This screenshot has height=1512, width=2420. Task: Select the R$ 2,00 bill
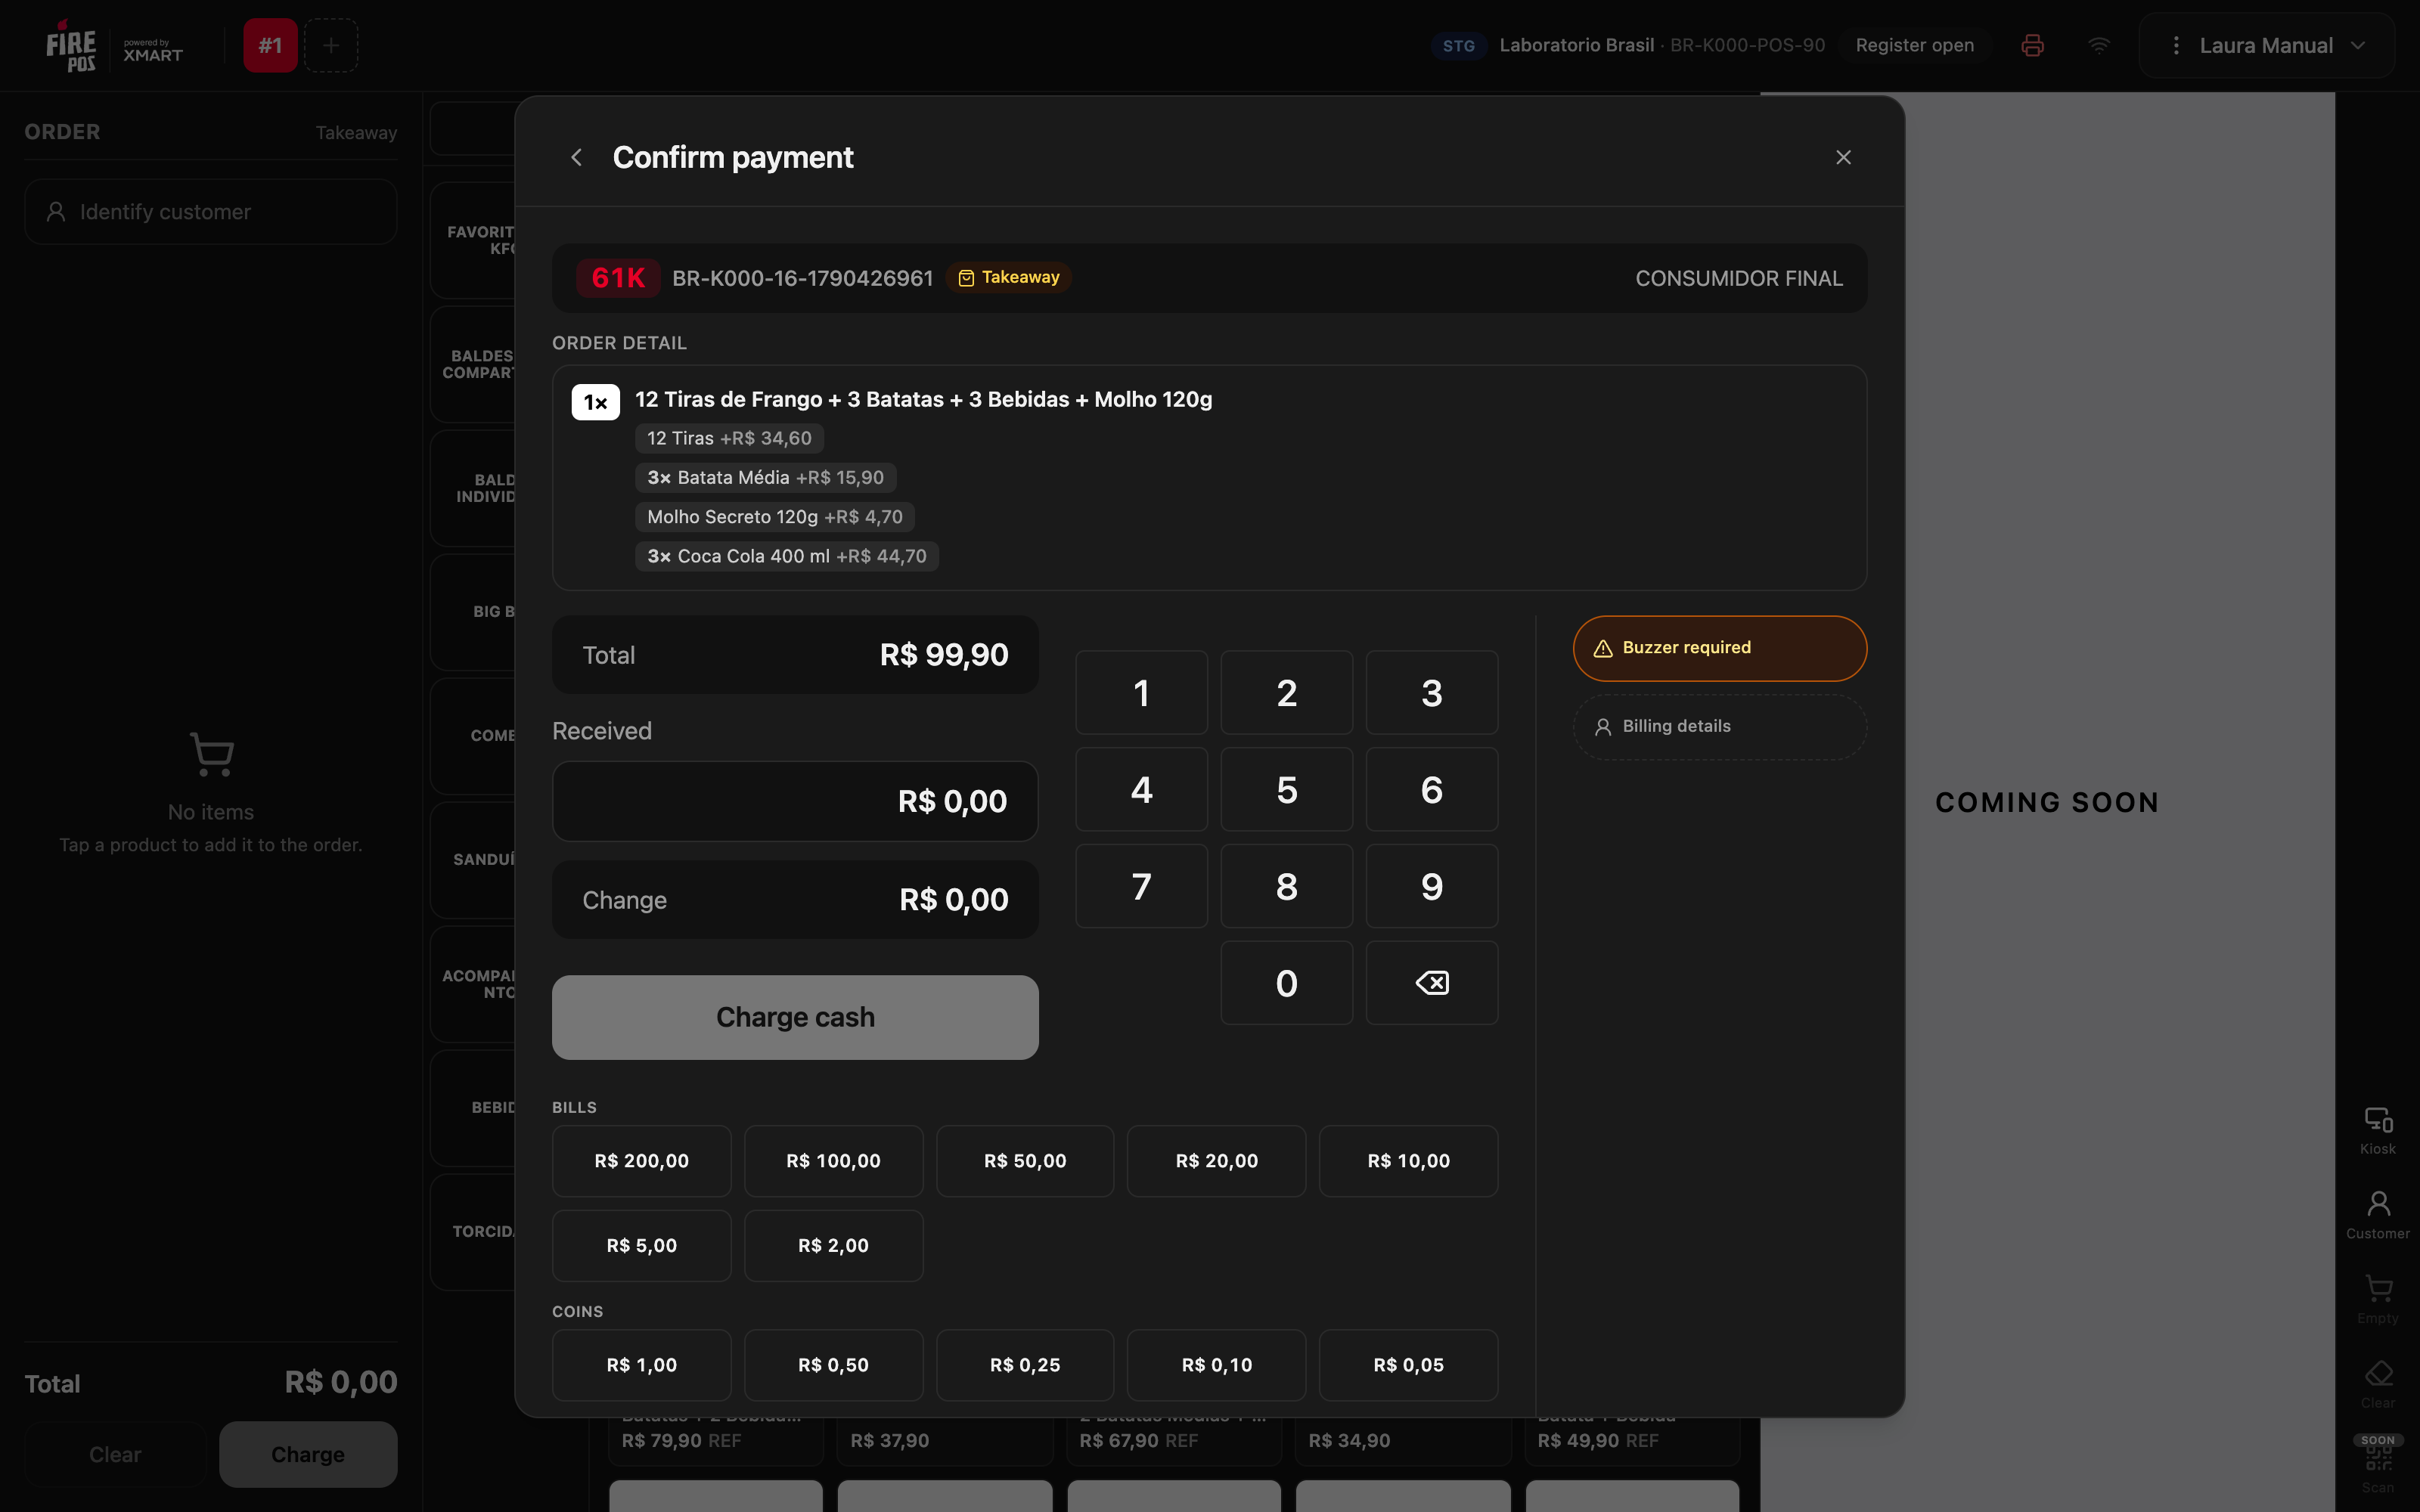[833, 1246]
